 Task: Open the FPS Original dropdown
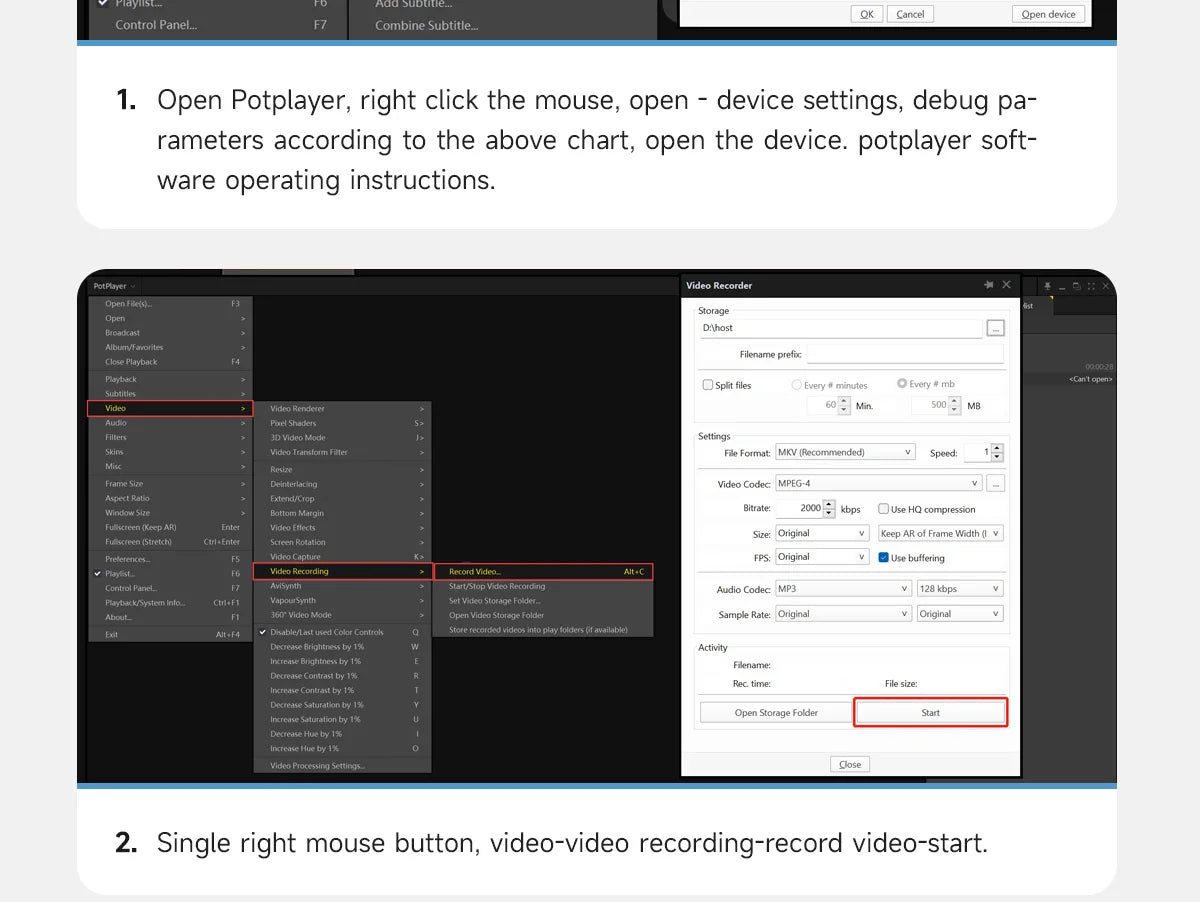pos(822,557)
